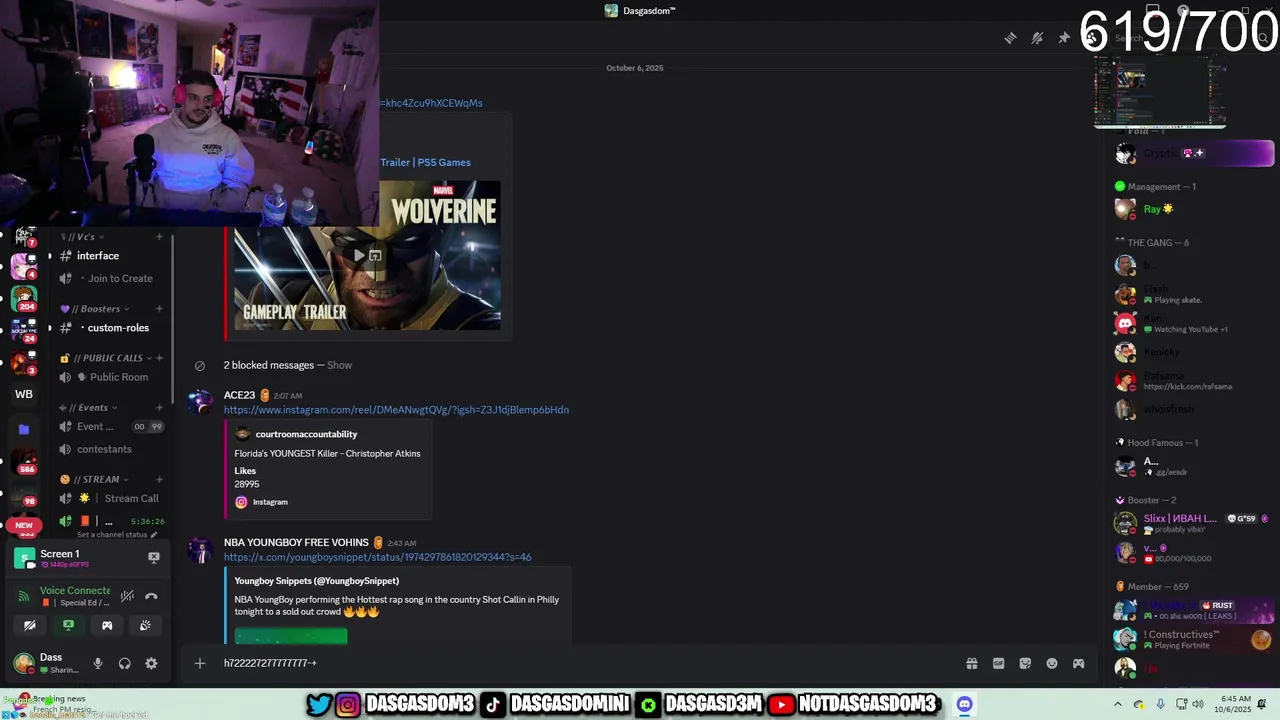Show the 2 blocked messages
Screen dimensions: 1280x720
point(339,365)
